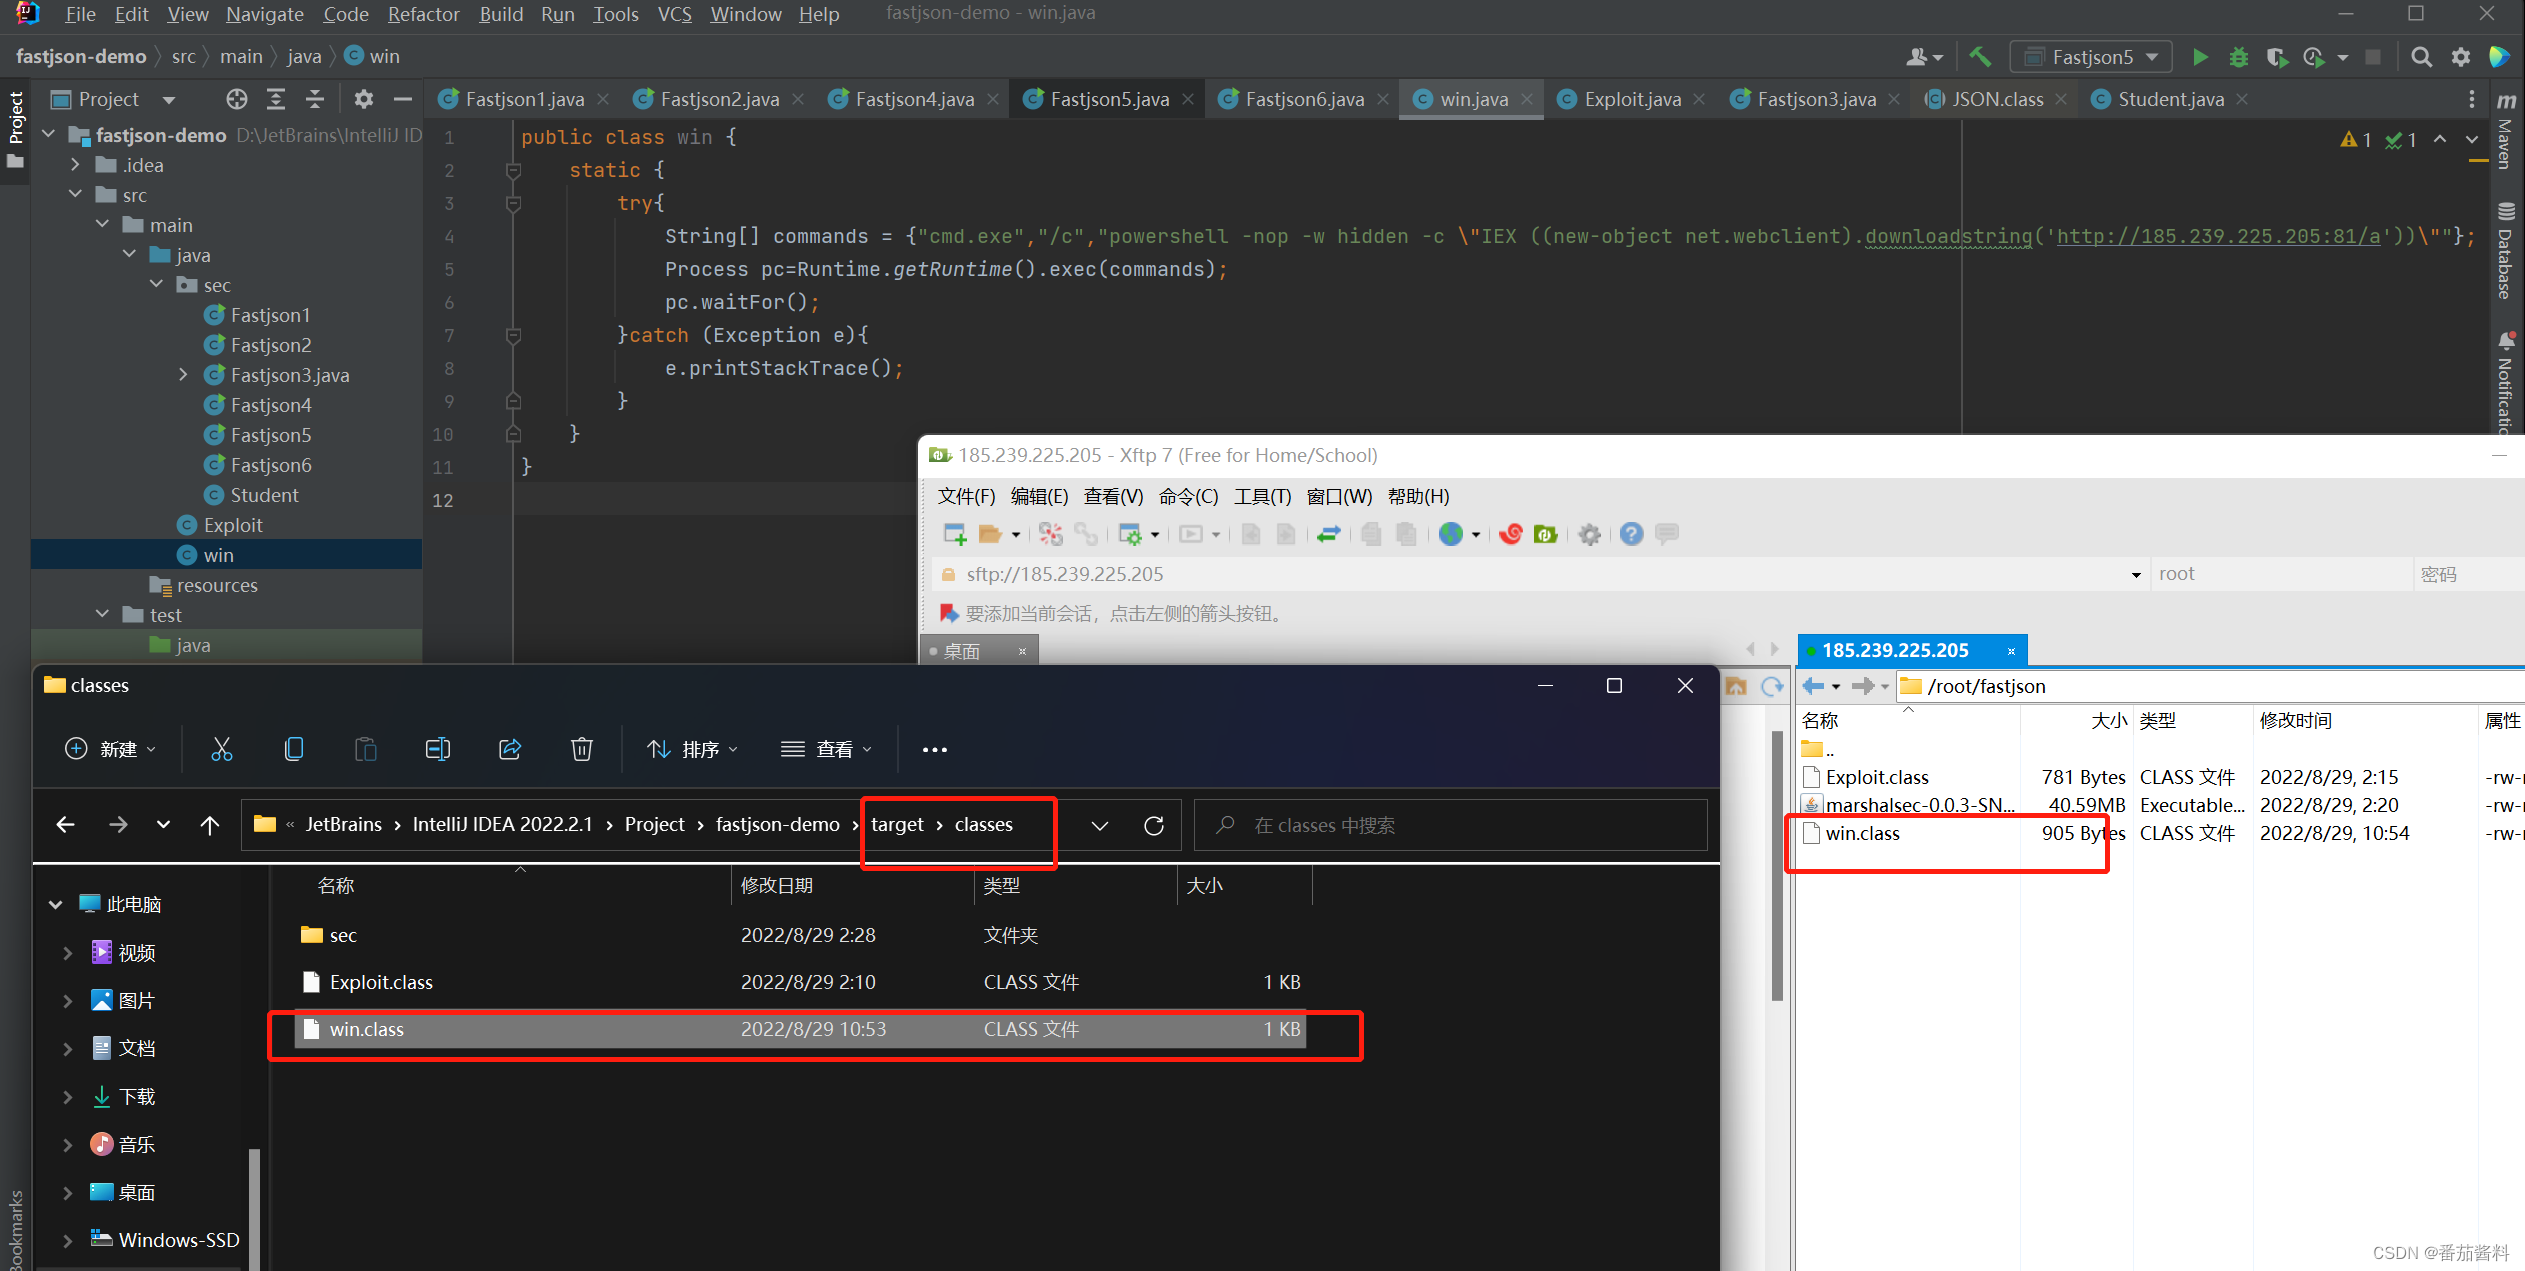Expand the .idea folder in project tree
Screen dimensions: 2525x1271
pos(75,165)
